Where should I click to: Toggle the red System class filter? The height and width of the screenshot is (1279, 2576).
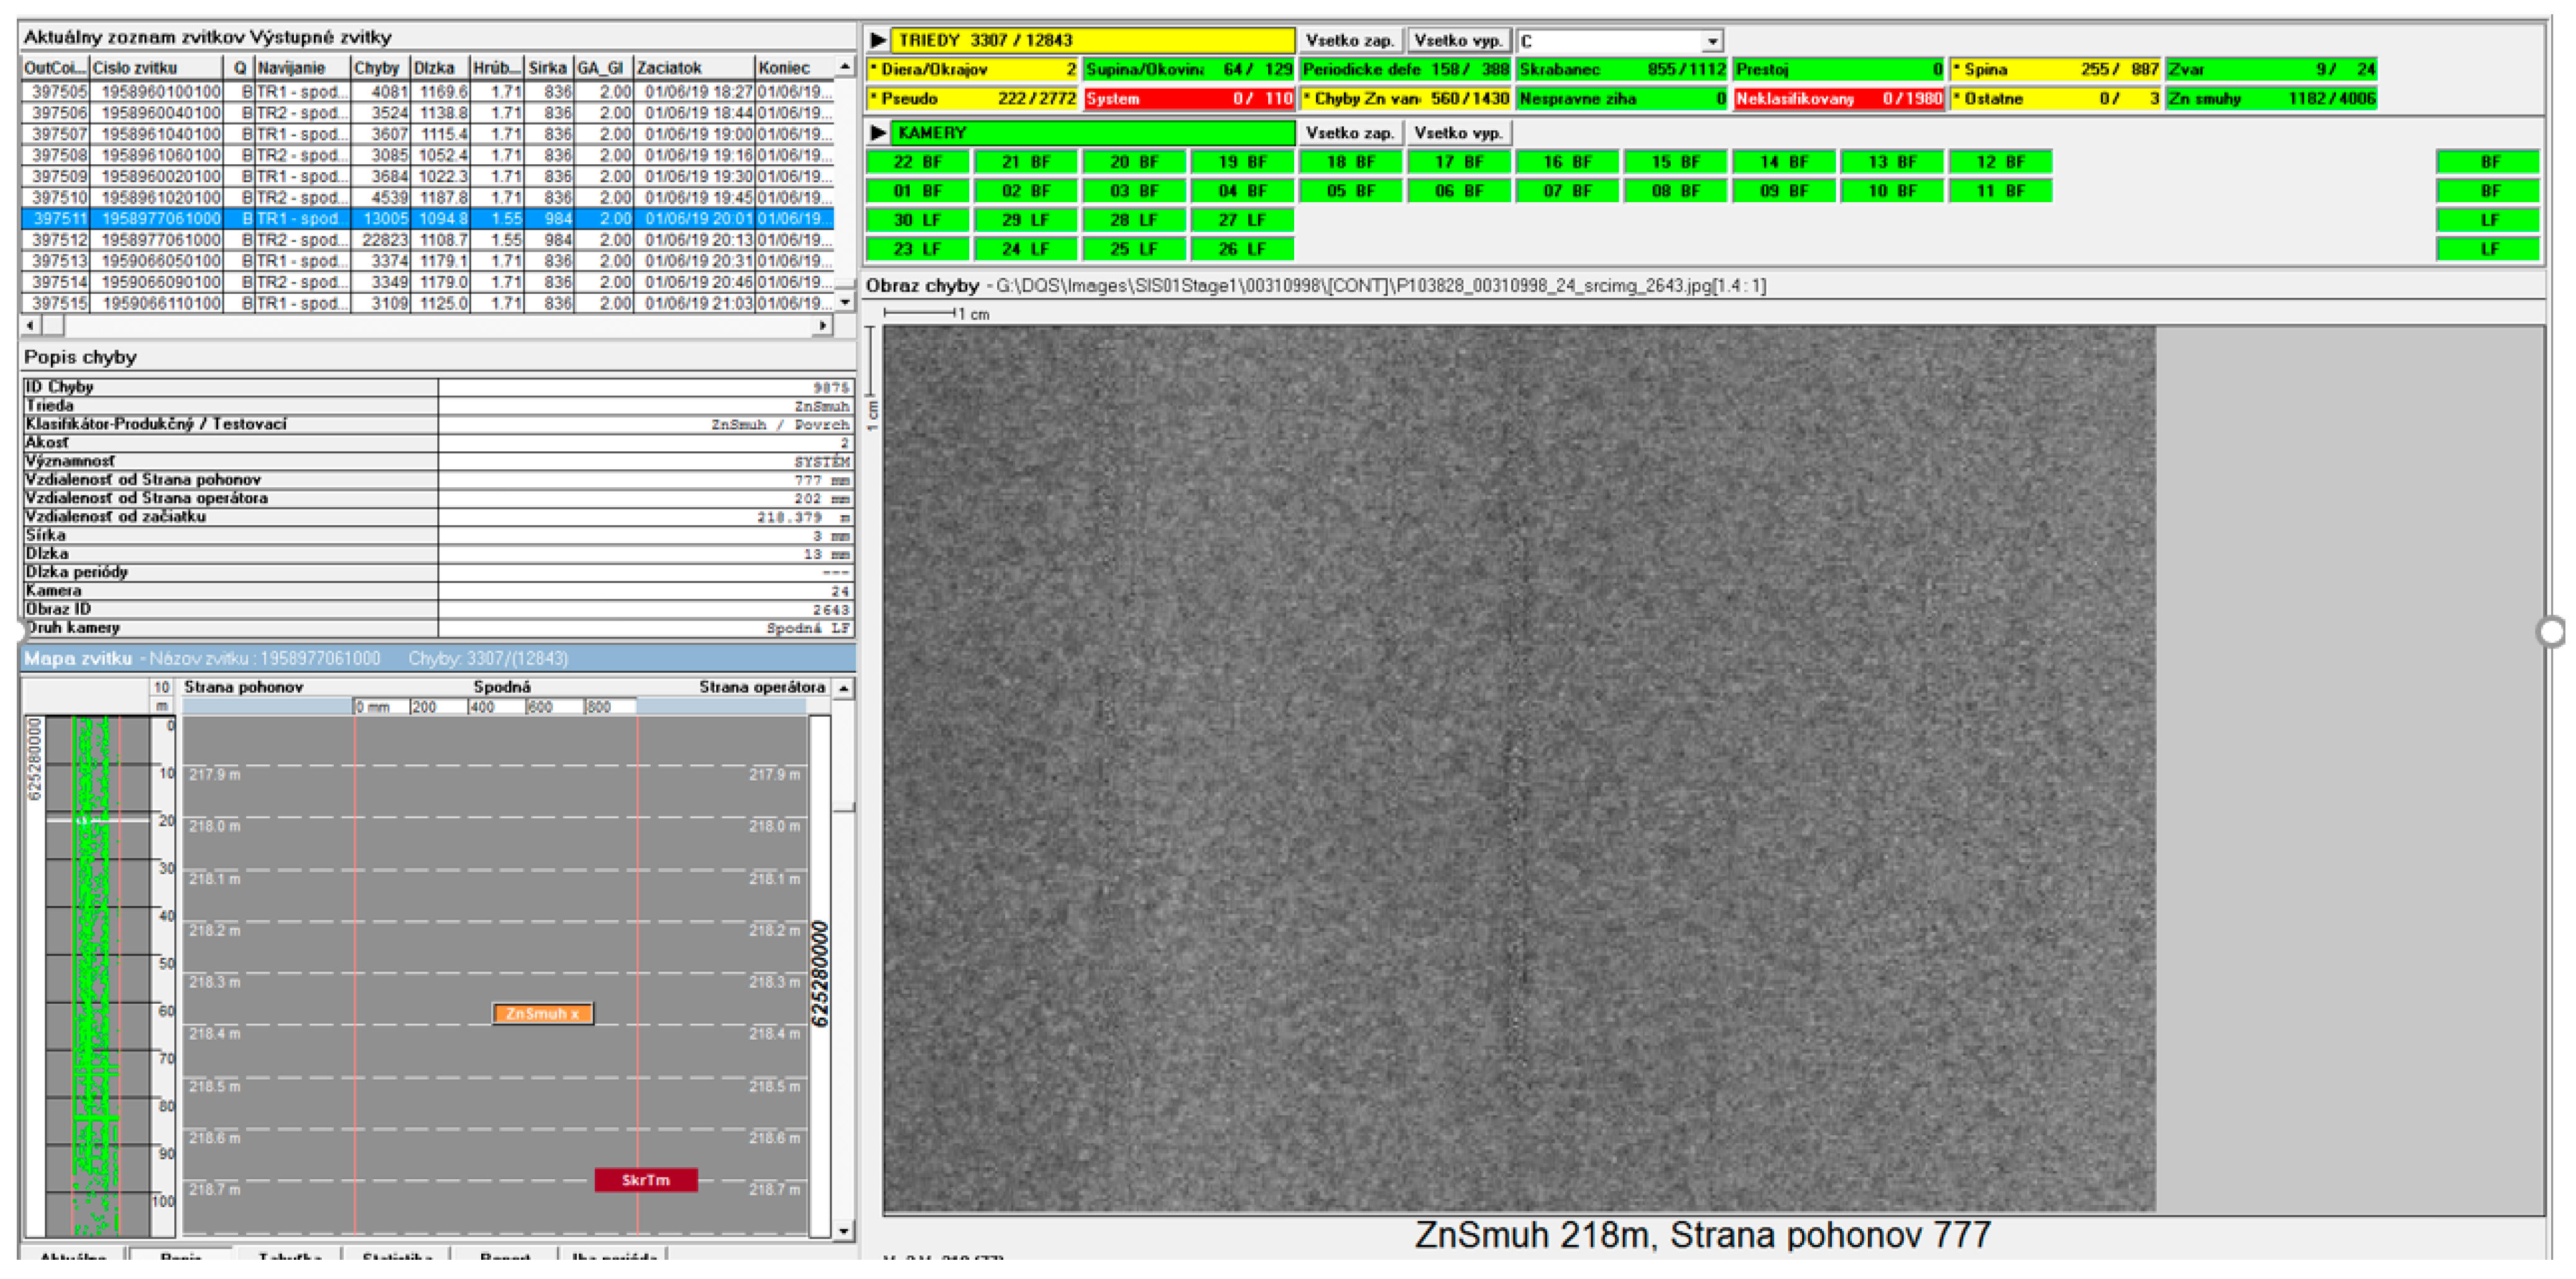(1188, 99)
